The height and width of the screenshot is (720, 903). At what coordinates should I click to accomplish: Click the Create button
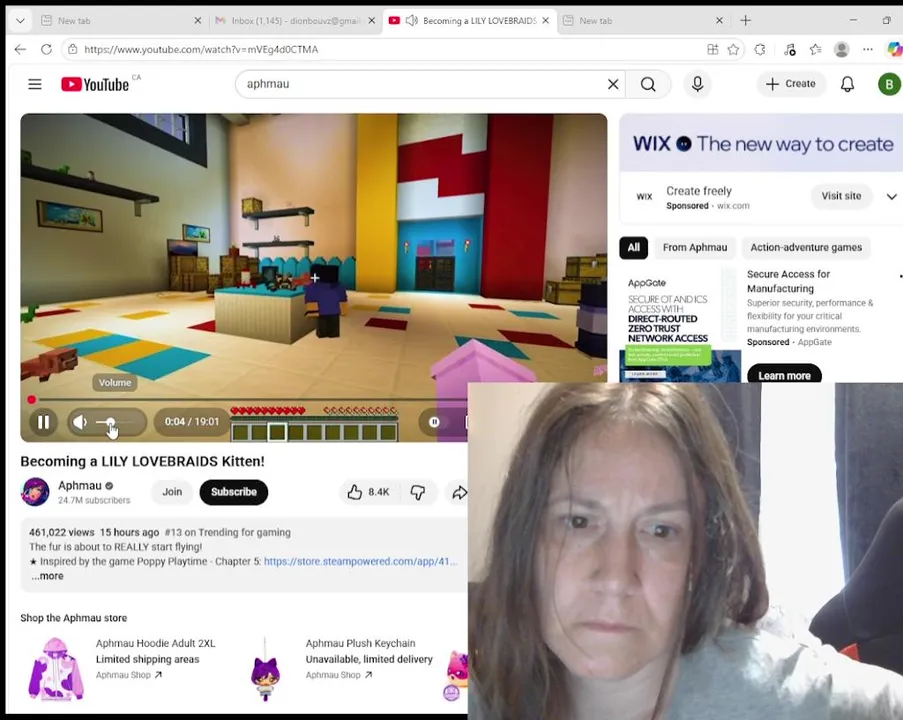pyautogui.click(x=791, y=84)
